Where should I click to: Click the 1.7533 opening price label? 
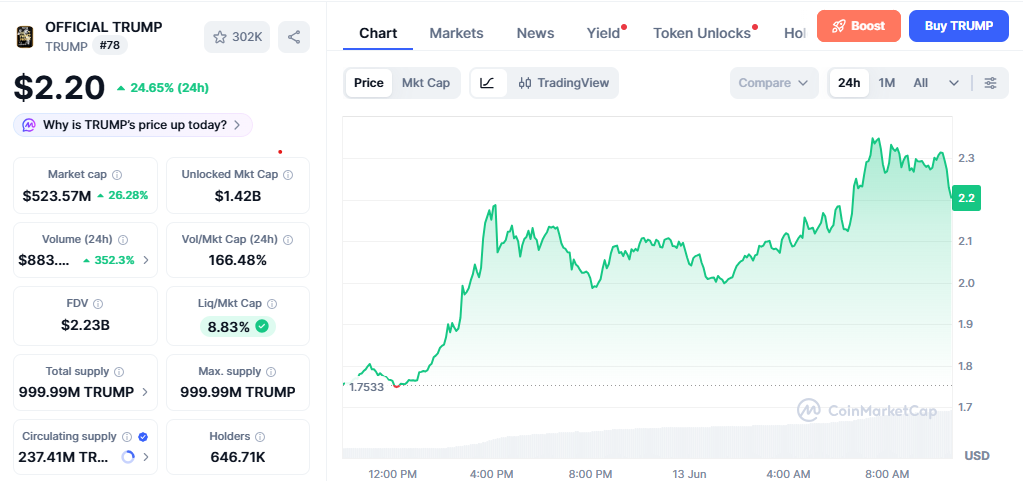click(x=366, y=387)
